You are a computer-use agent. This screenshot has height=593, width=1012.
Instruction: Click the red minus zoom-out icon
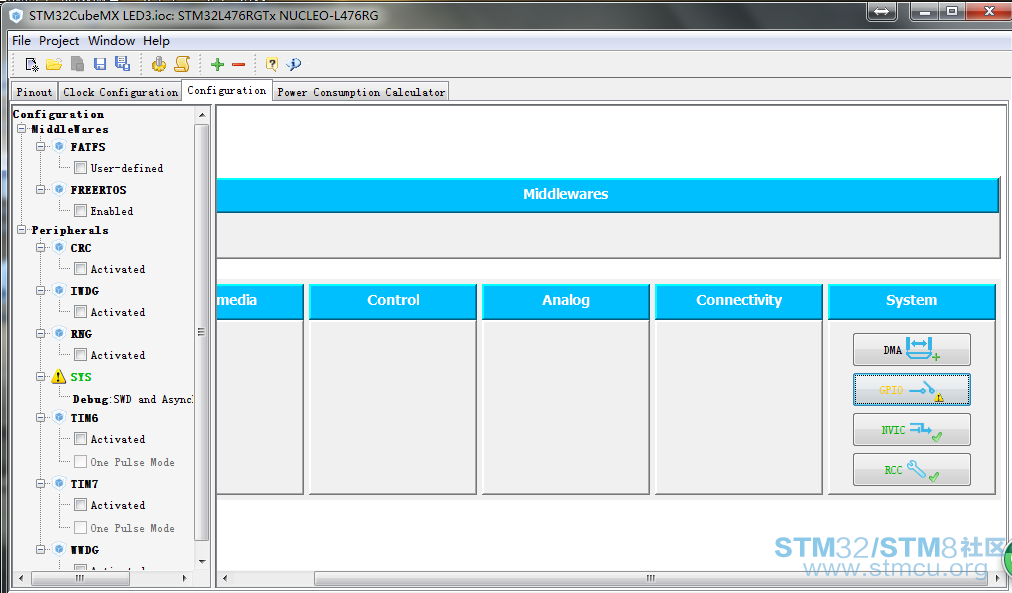click(238, 65)
